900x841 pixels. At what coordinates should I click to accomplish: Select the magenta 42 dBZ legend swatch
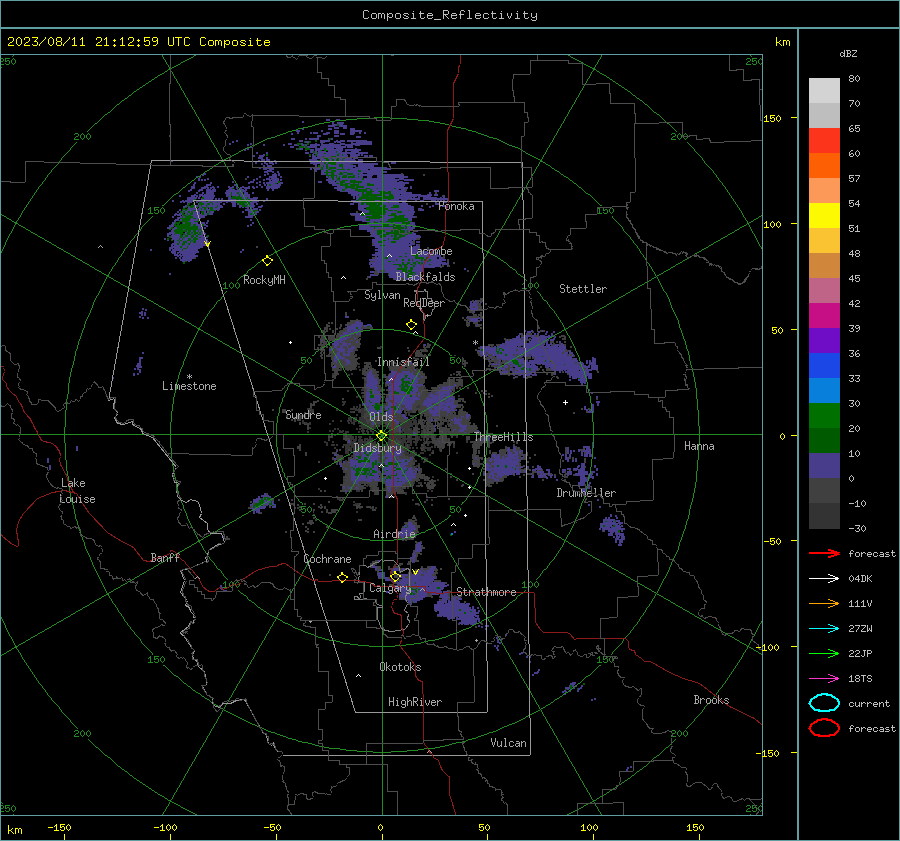tap(824, 315)
